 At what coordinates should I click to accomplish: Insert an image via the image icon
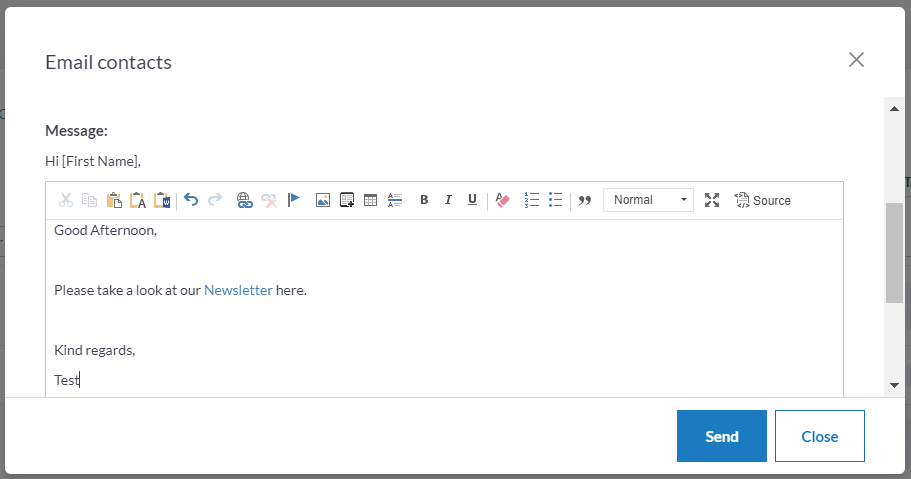(323, 200)
